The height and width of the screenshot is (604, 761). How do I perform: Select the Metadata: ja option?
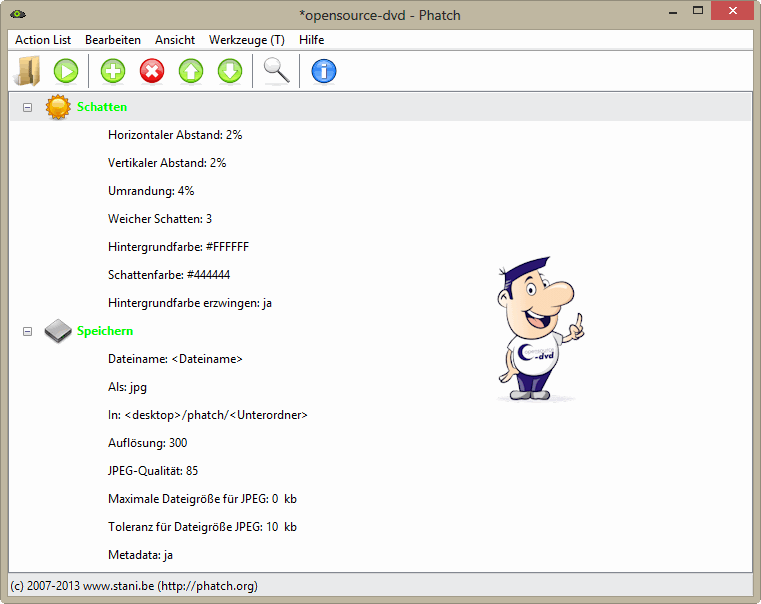tap(141, 555)
